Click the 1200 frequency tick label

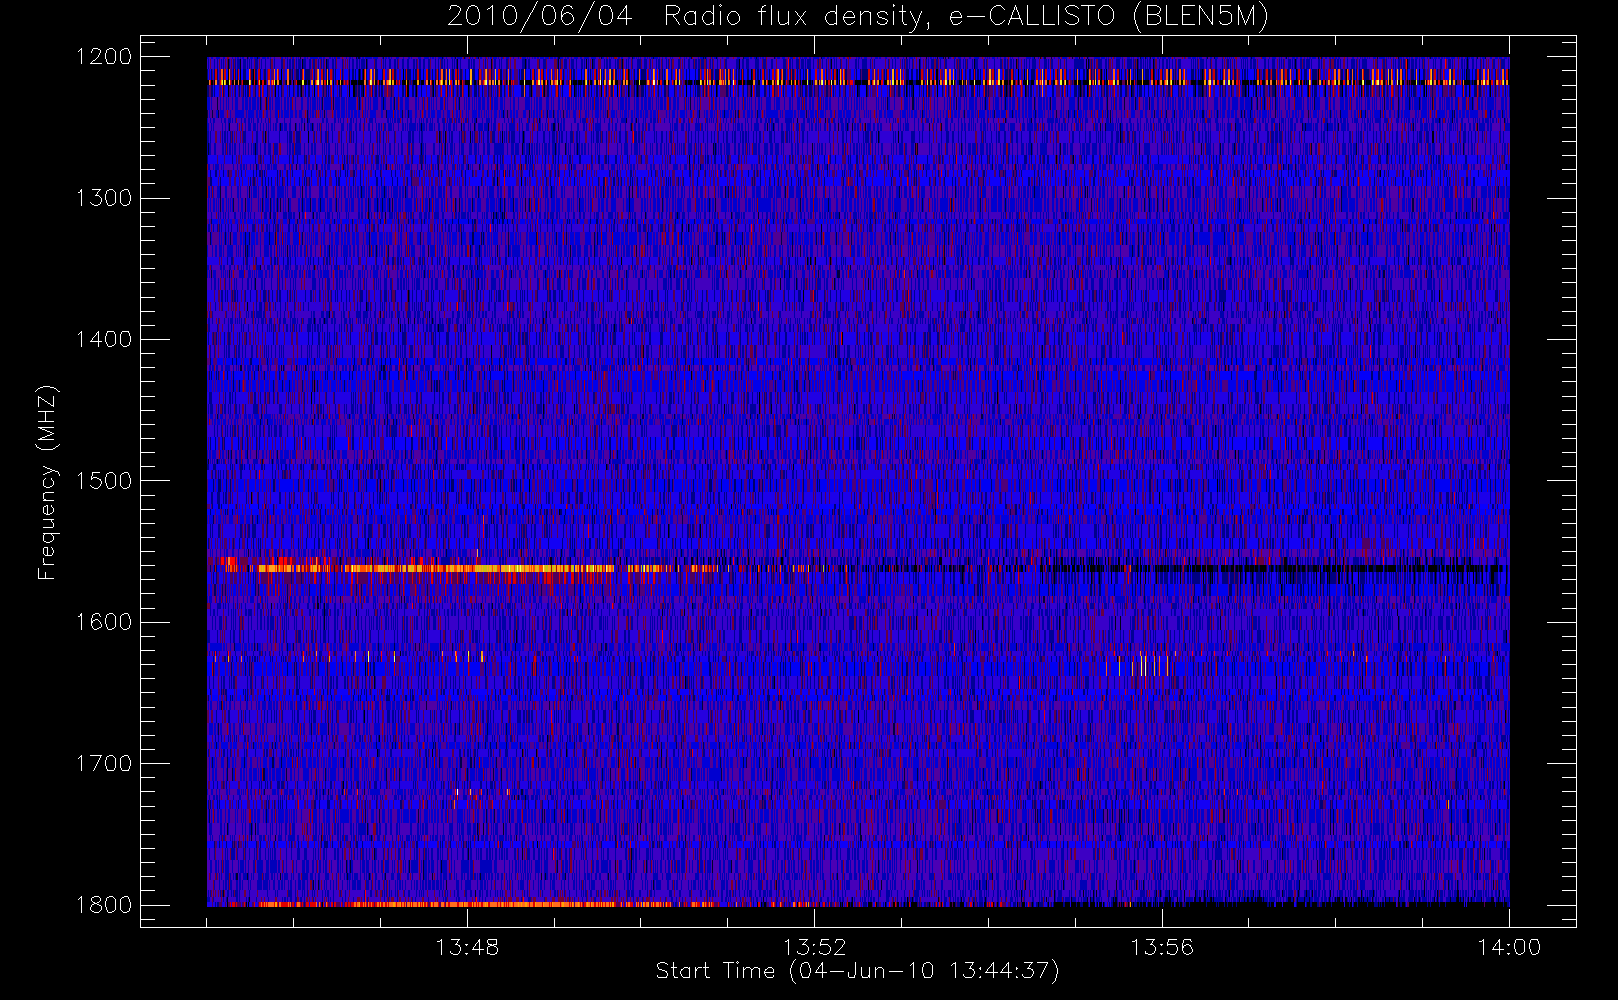(104, 57)
